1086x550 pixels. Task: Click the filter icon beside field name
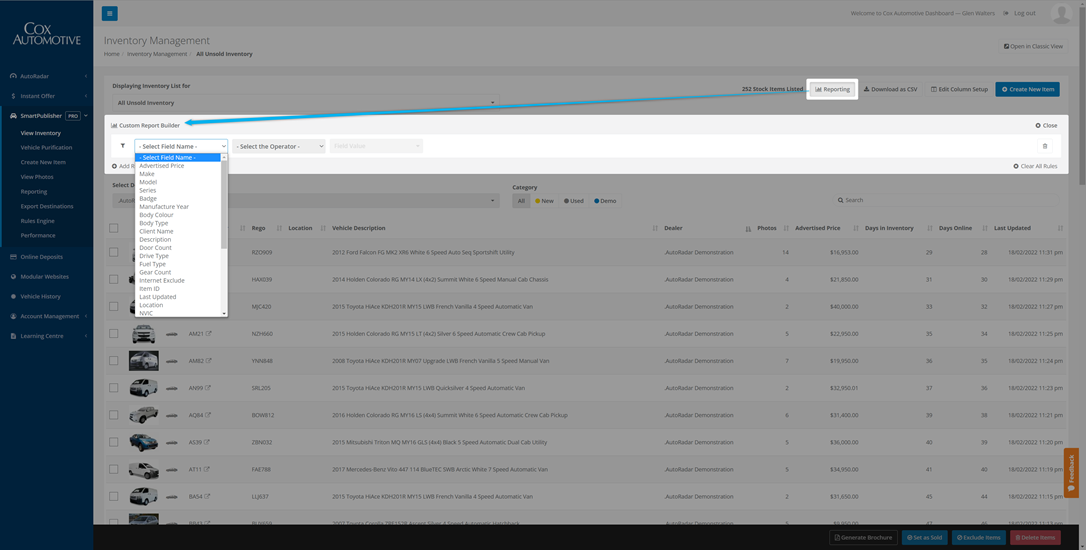click(x=123, y=146)
